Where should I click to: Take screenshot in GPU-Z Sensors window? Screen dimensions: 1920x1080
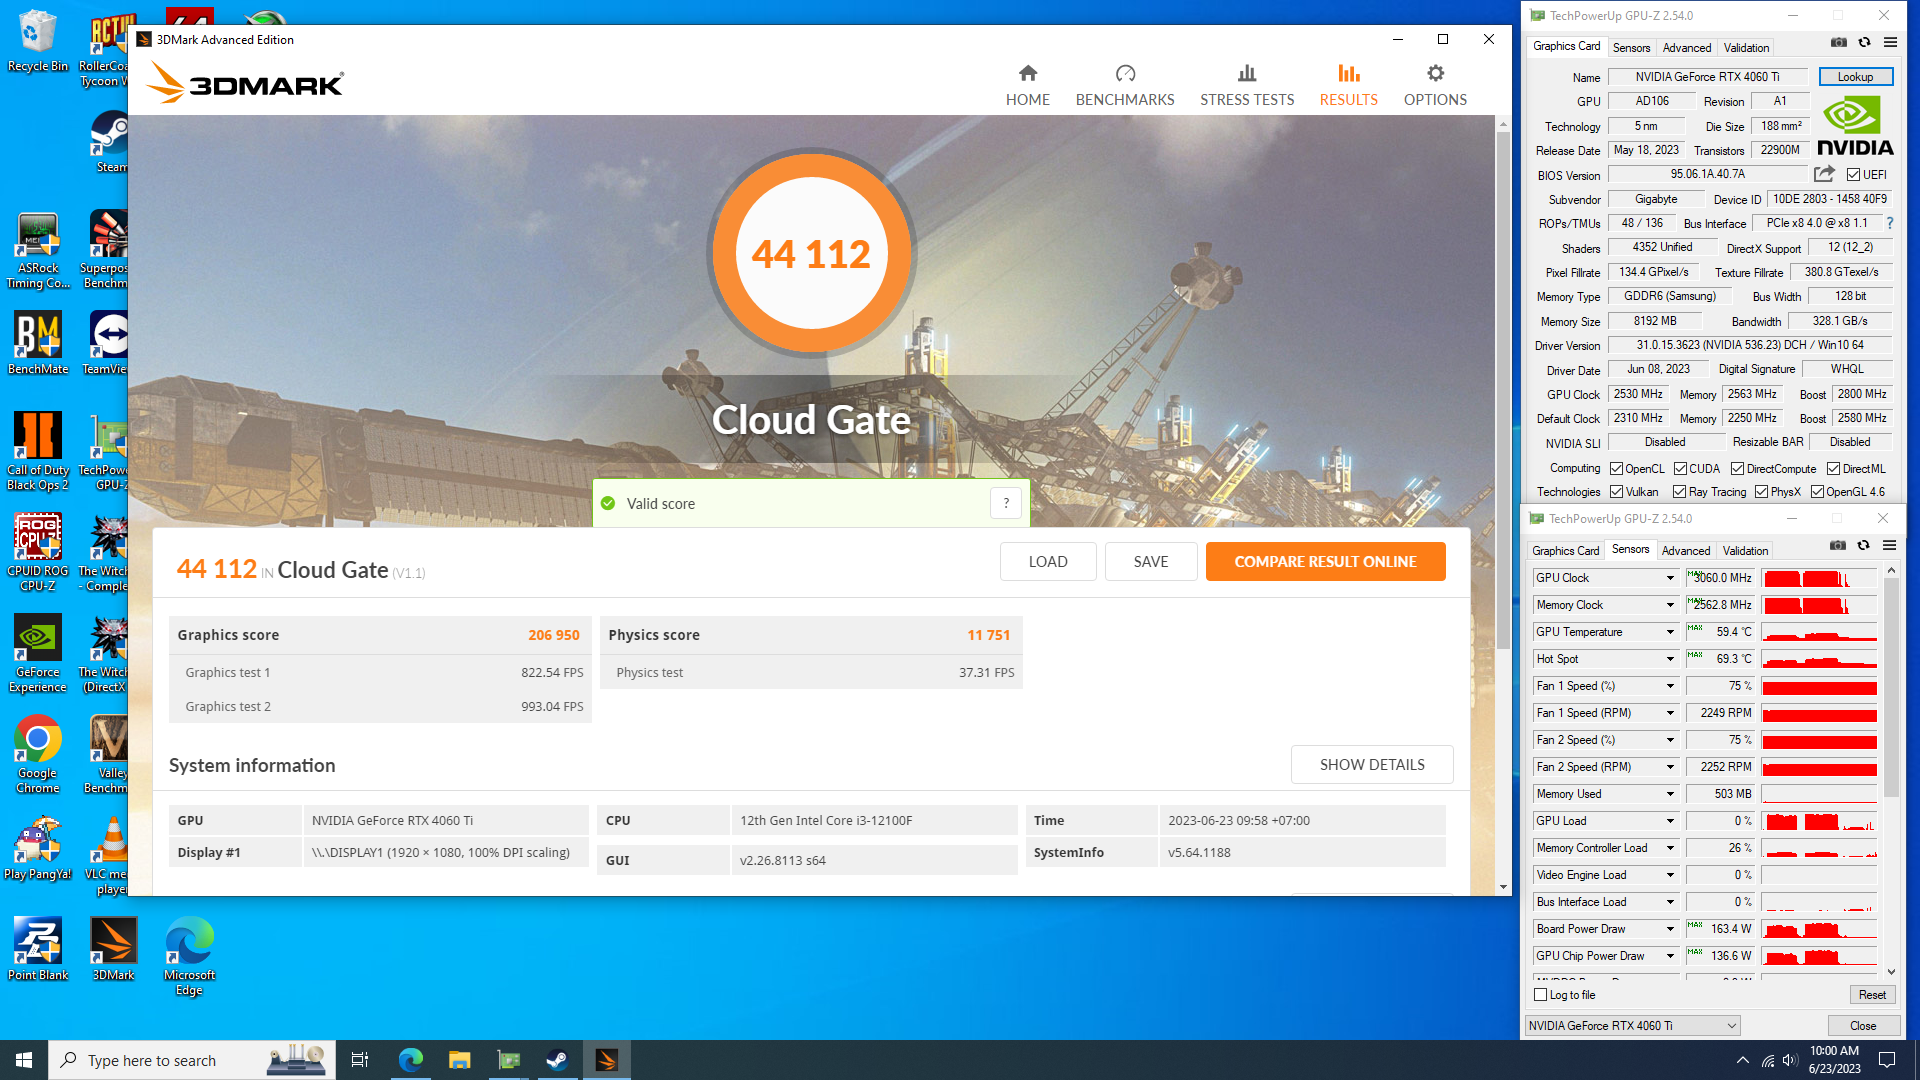pyautogui.click(x=1837, y=545)
